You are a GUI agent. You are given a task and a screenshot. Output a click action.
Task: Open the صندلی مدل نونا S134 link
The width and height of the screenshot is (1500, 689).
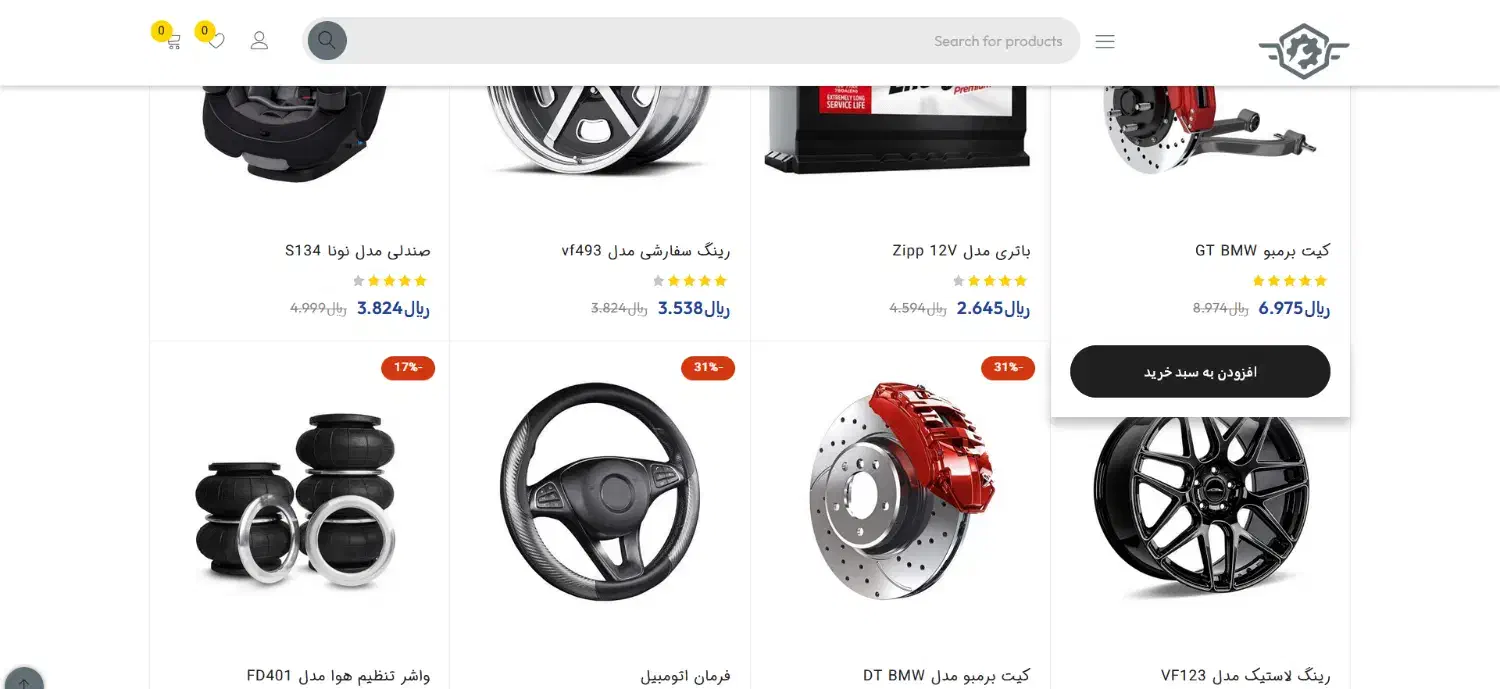(358, 250)
